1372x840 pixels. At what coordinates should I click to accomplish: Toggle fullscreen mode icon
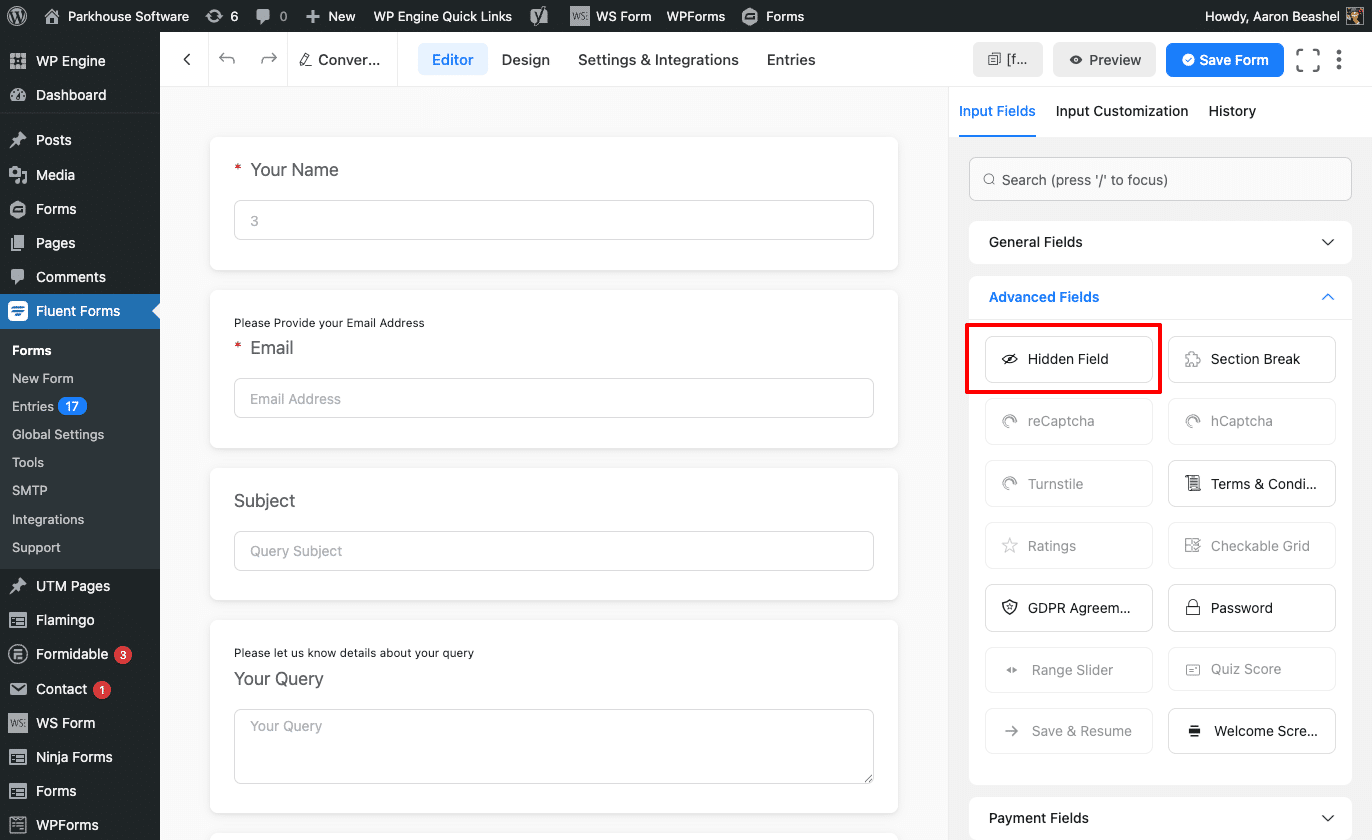tap(1307, 60)
